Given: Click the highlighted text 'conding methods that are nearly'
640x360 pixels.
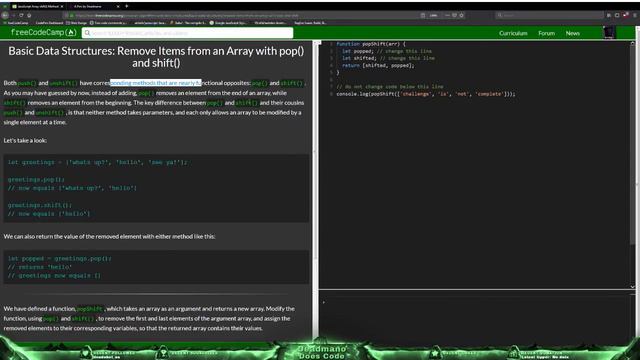Looking at the screenshot, I should pyautogui.click(x=156, y=83).
